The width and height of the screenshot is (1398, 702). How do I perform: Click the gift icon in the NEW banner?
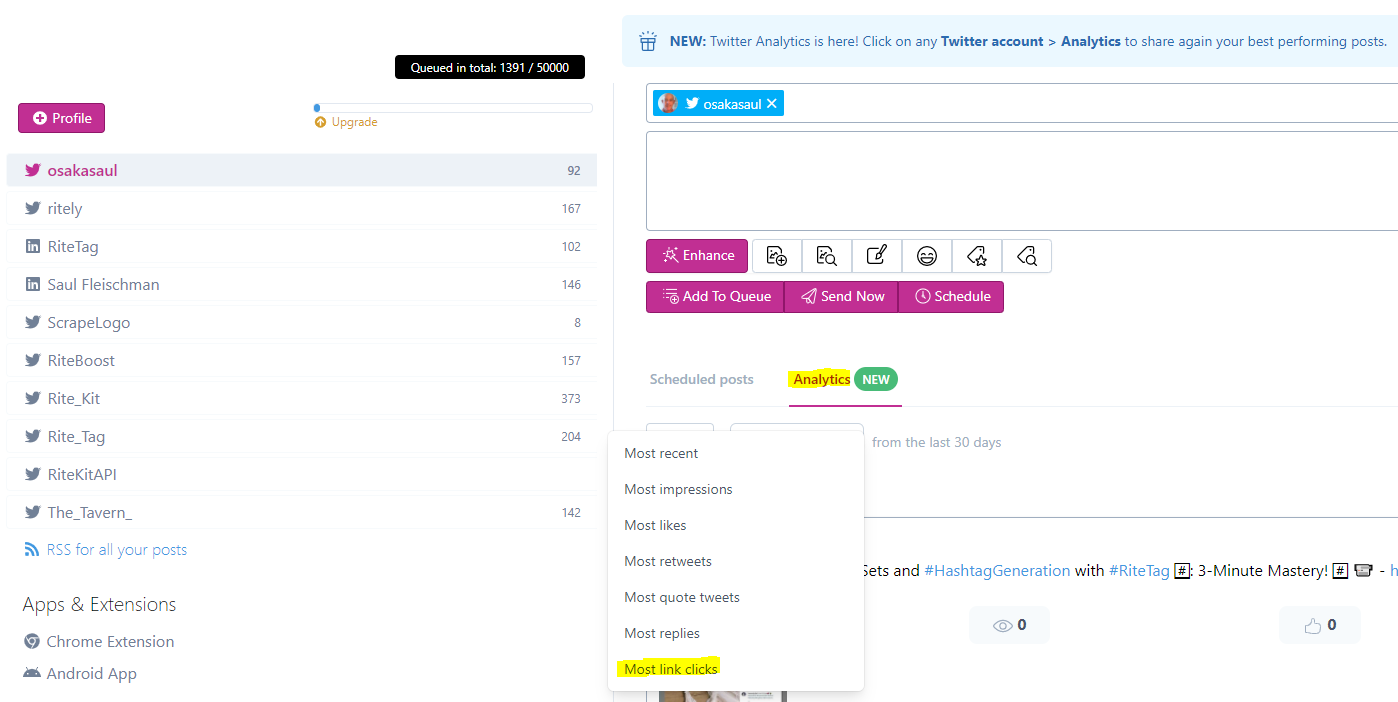648,41
